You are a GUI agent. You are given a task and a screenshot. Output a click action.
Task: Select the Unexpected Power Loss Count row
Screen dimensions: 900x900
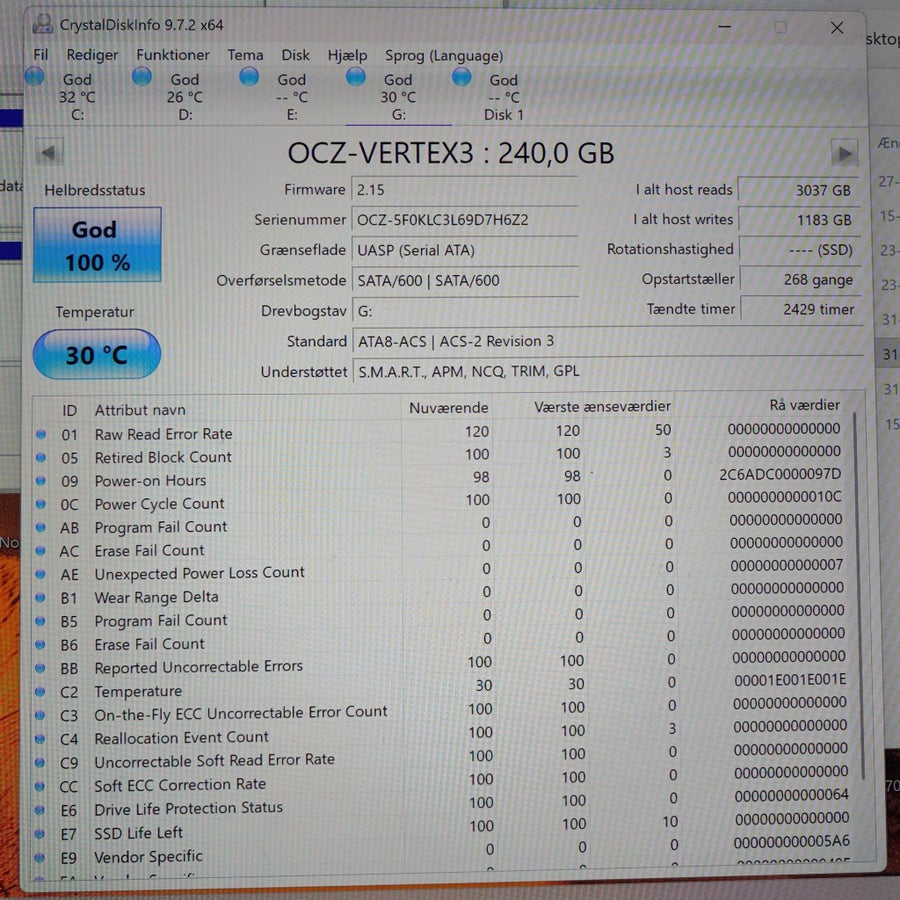click(440, 571)
